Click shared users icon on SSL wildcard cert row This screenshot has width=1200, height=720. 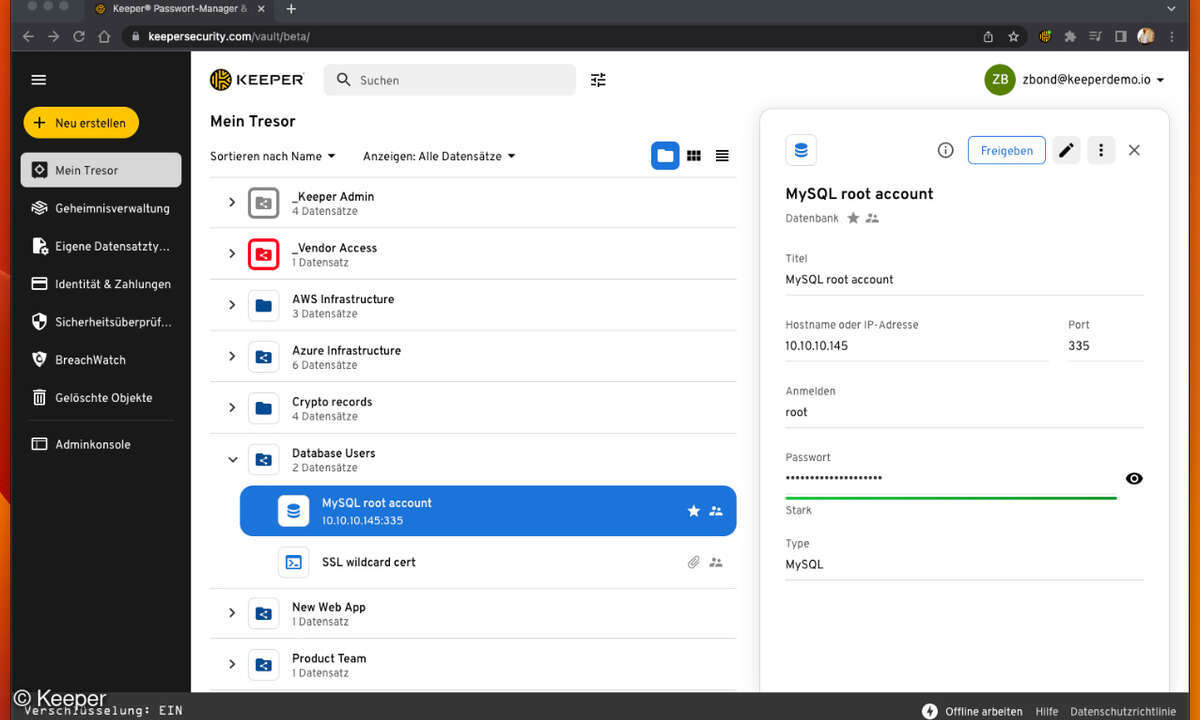(716, 562)
